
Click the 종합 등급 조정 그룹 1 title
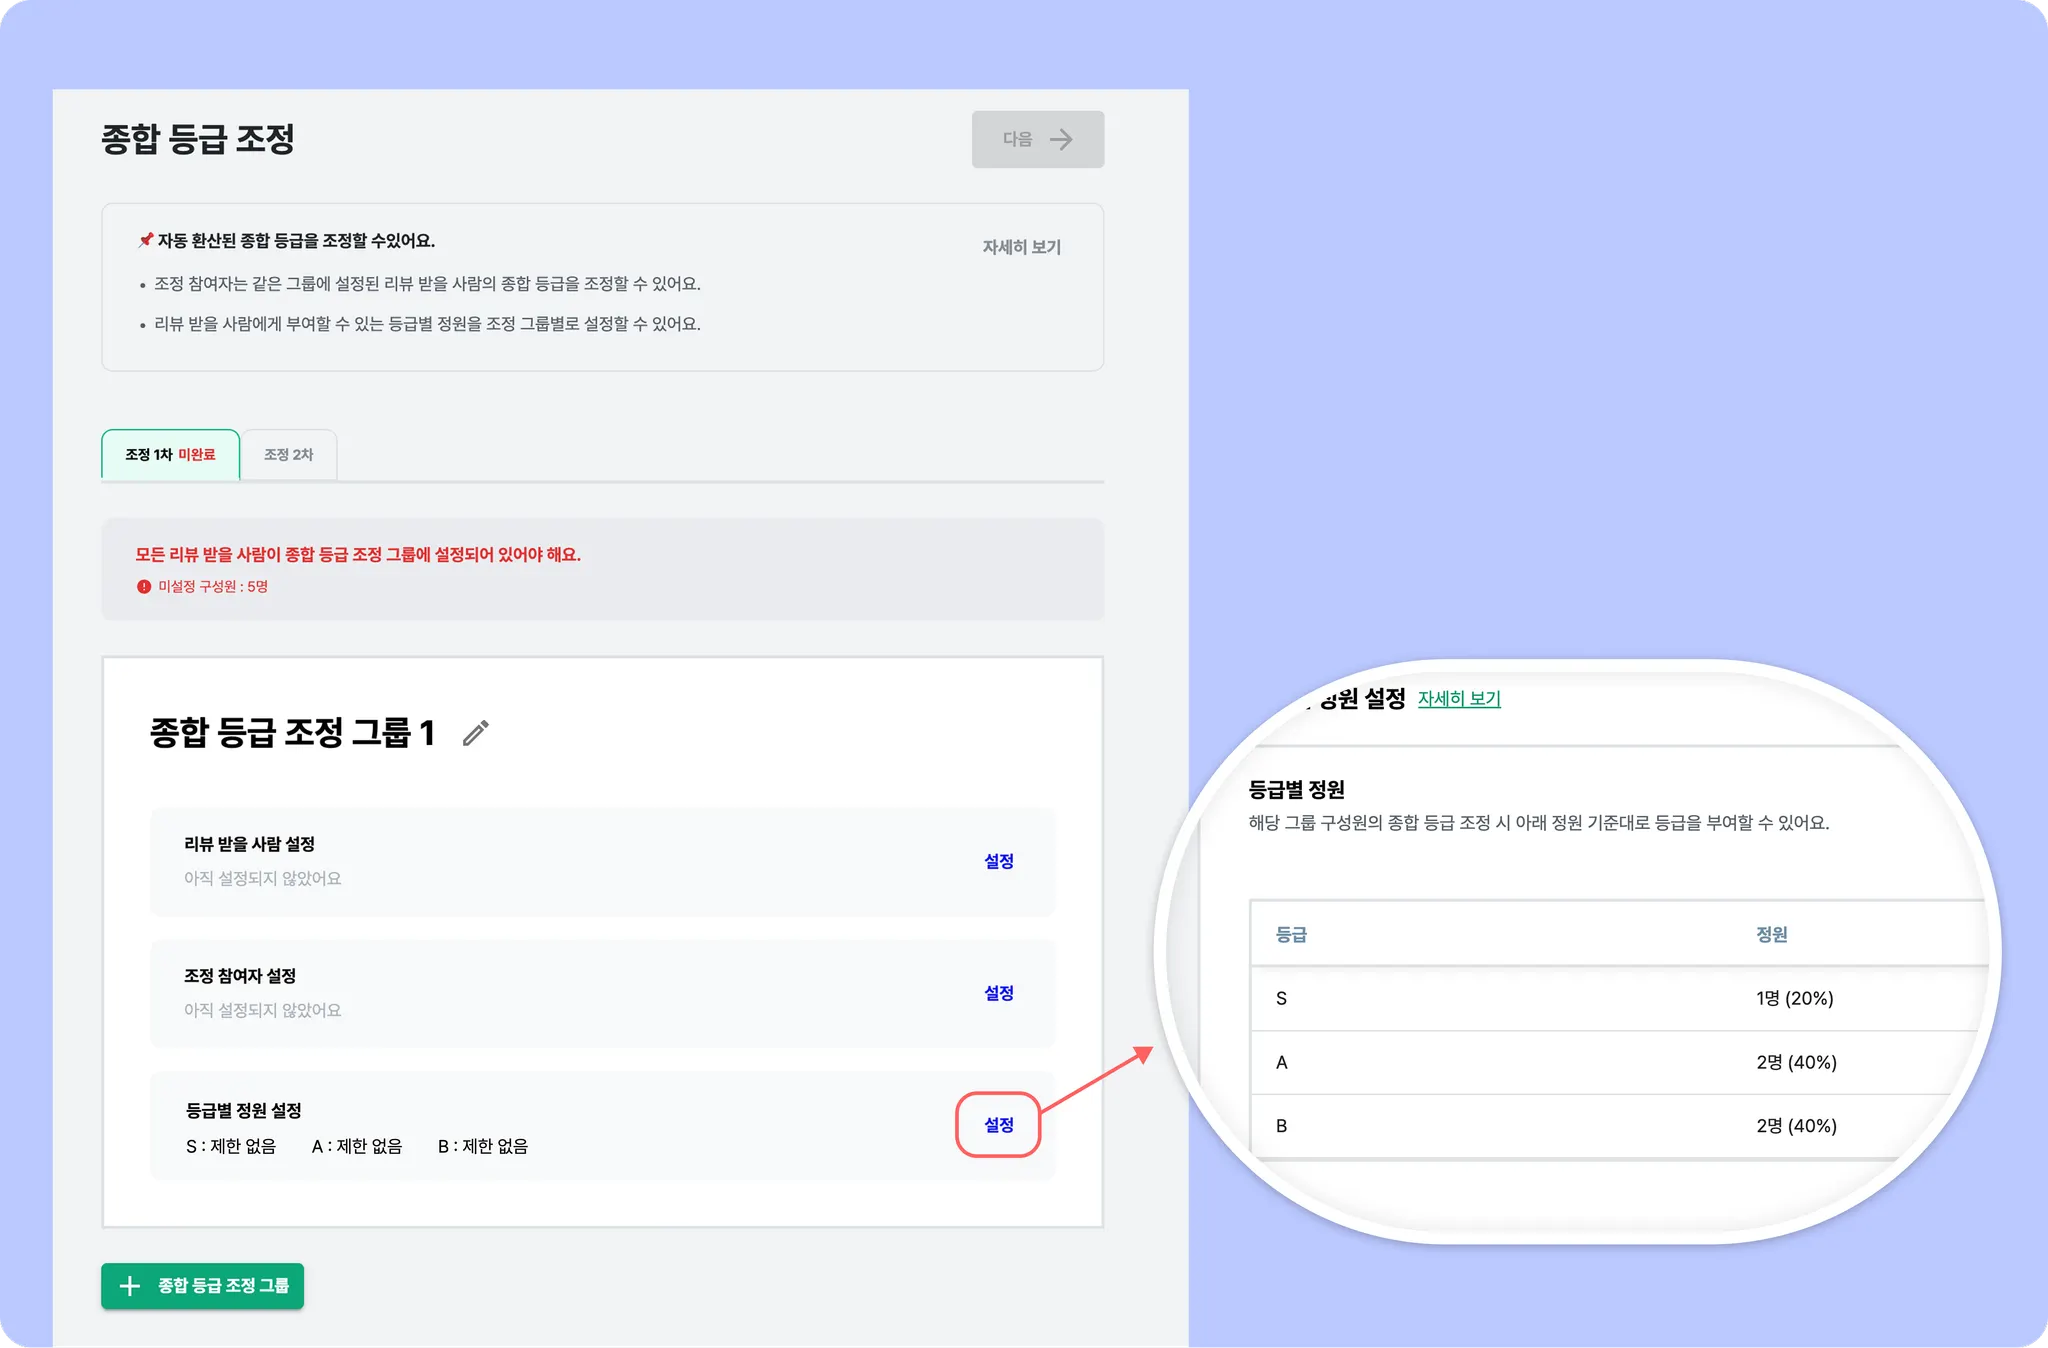pos(292,733)
